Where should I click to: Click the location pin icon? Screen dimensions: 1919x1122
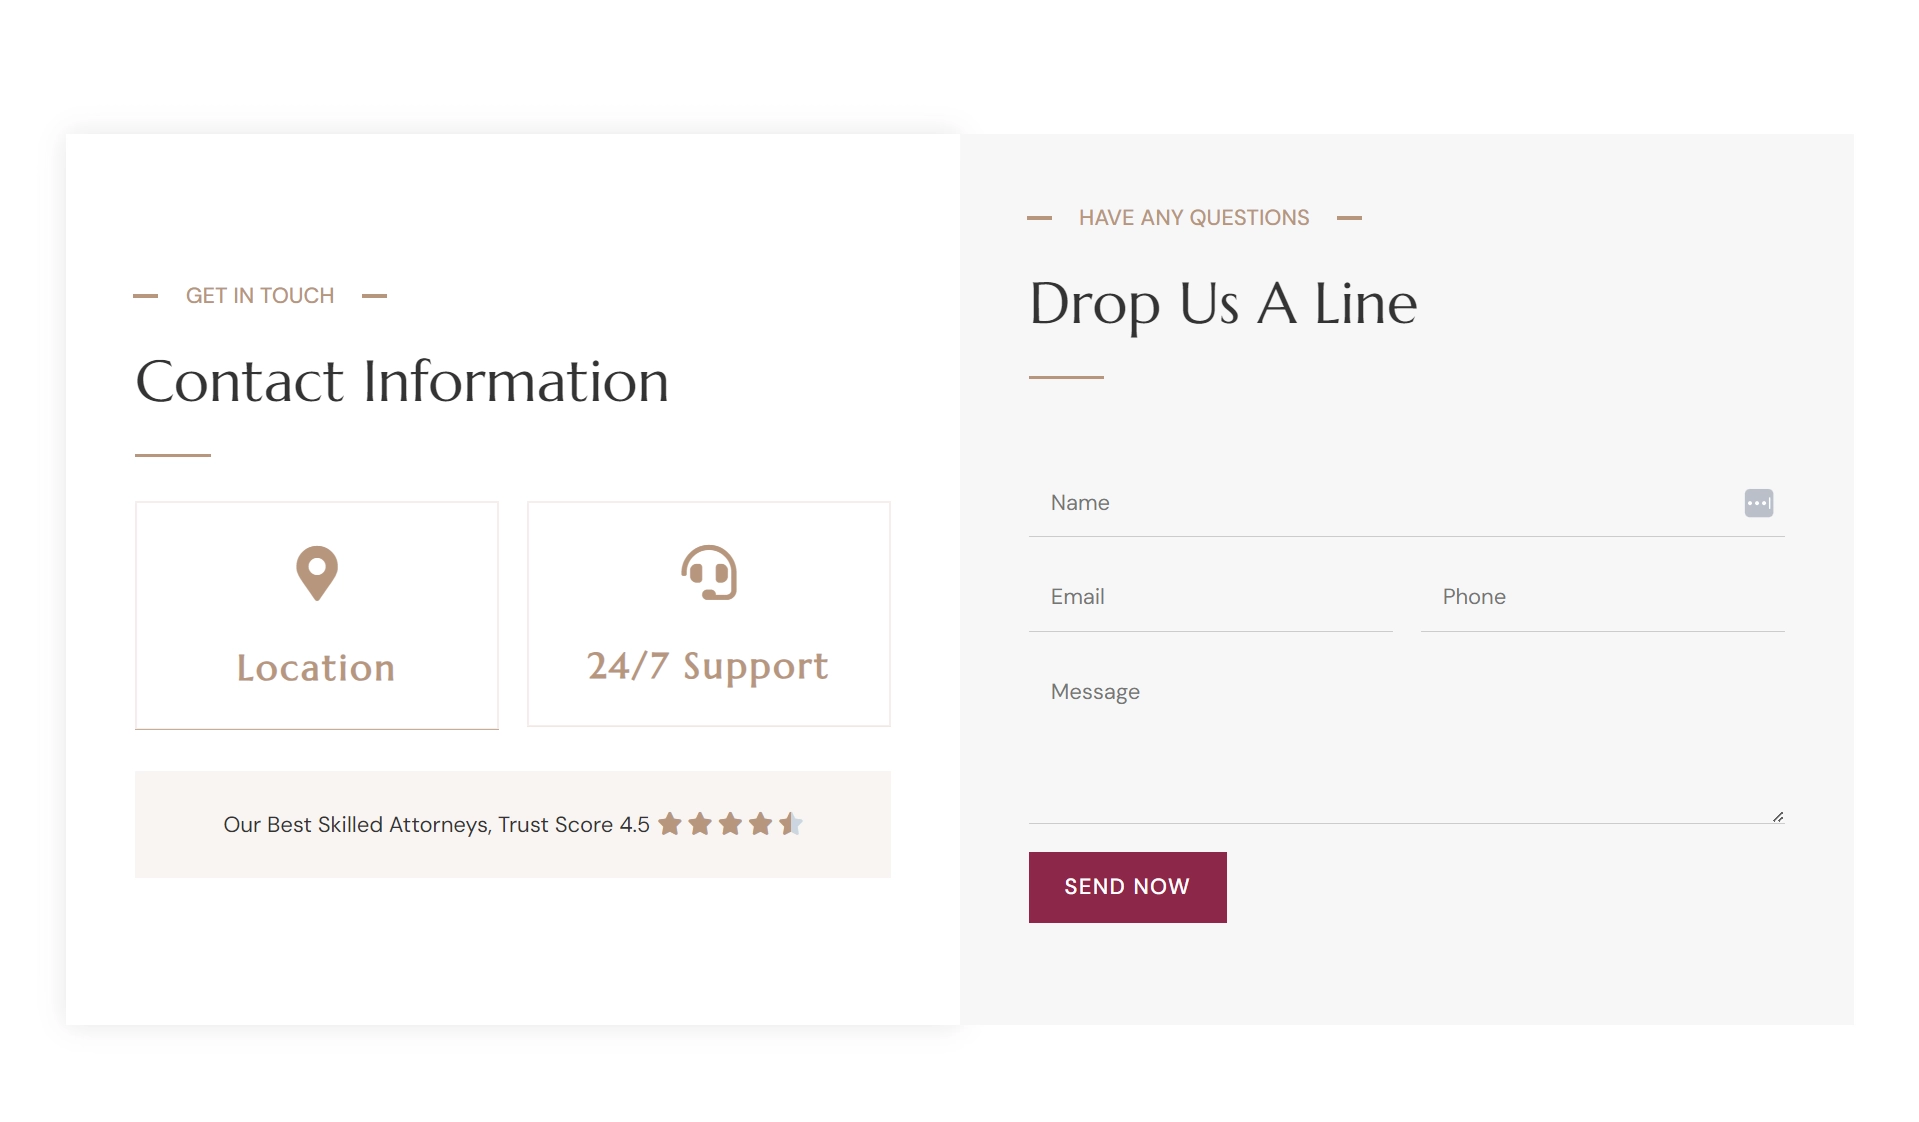click(317, 573)
